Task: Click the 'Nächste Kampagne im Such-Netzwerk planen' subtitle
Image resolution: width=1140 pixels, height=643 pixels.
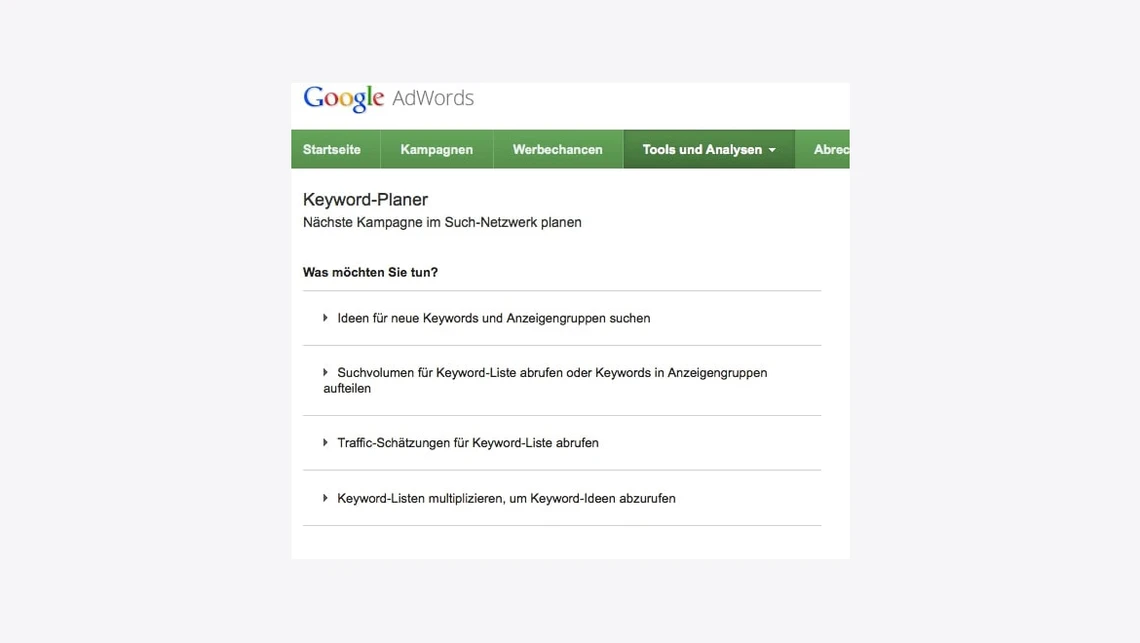Action: [x=442, y=222]
